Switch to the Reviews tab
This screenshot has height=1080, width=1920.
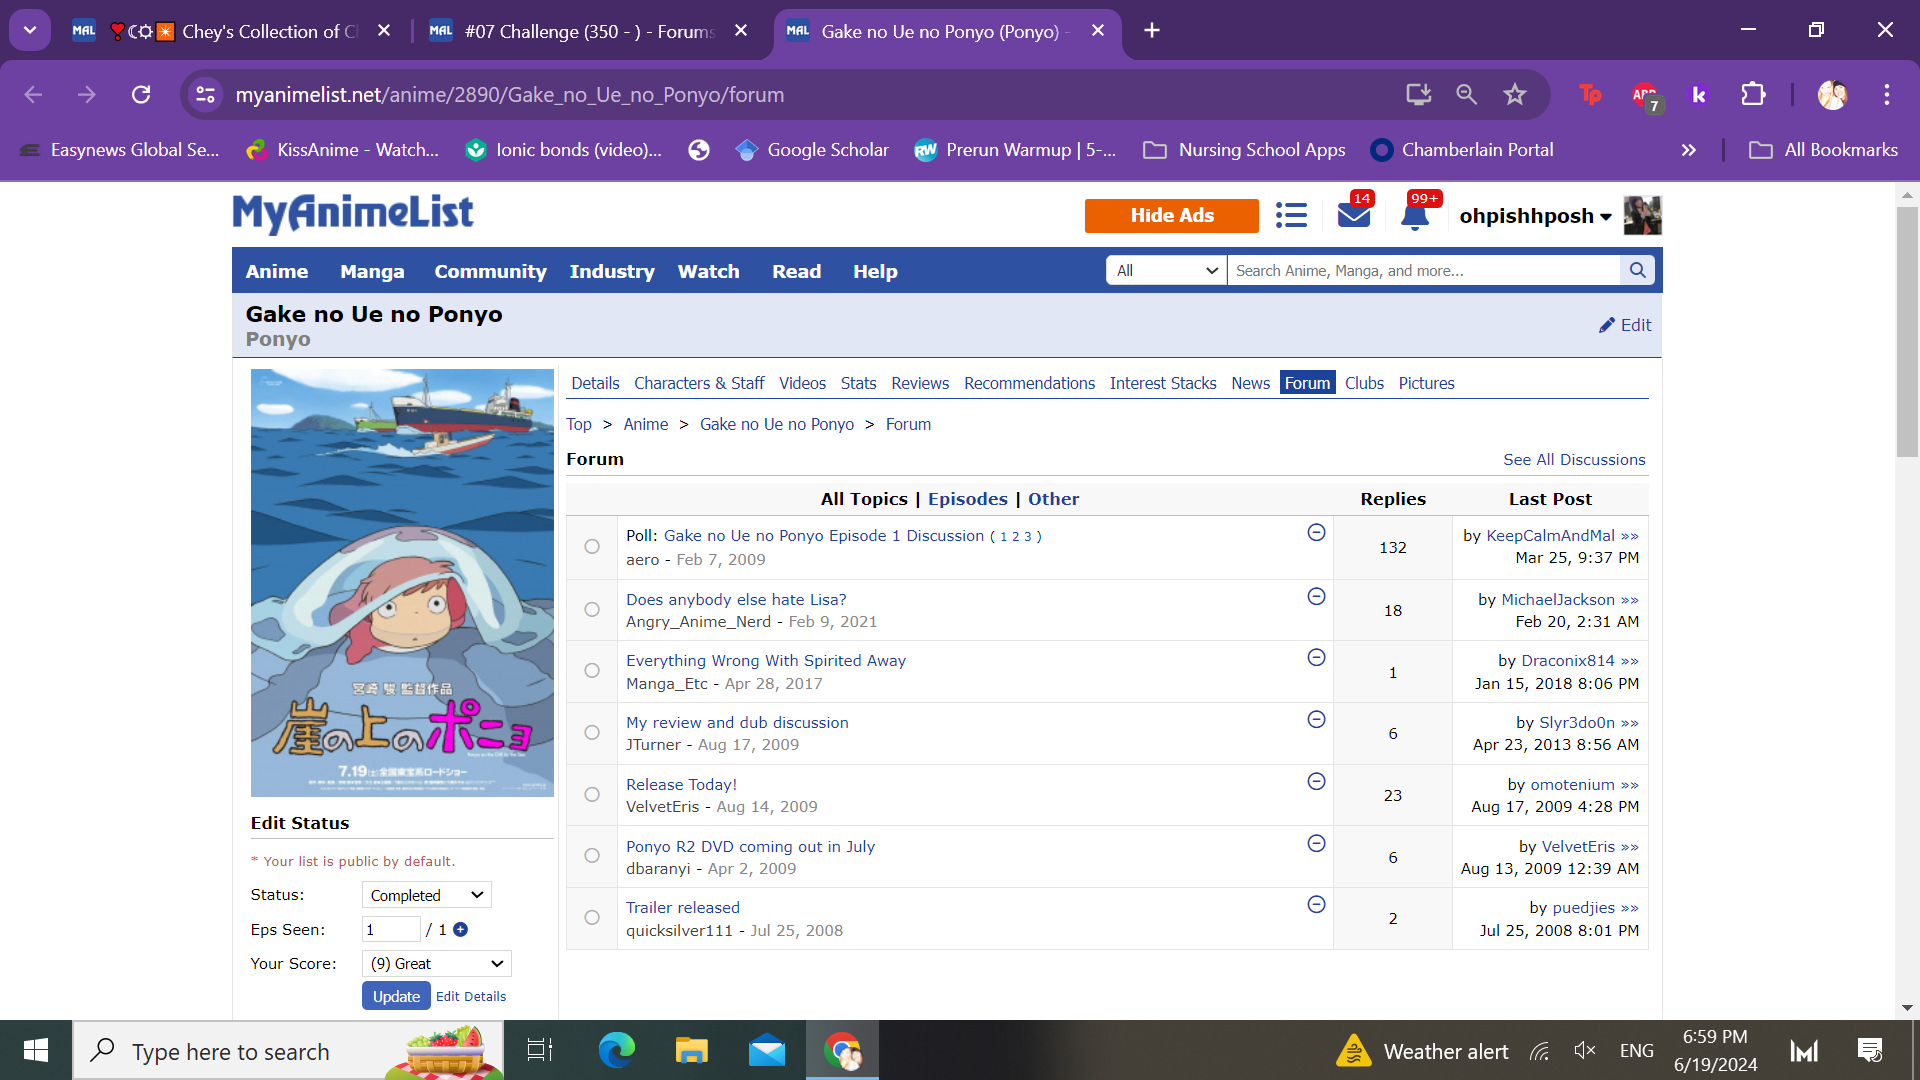[x=919, y=383]
